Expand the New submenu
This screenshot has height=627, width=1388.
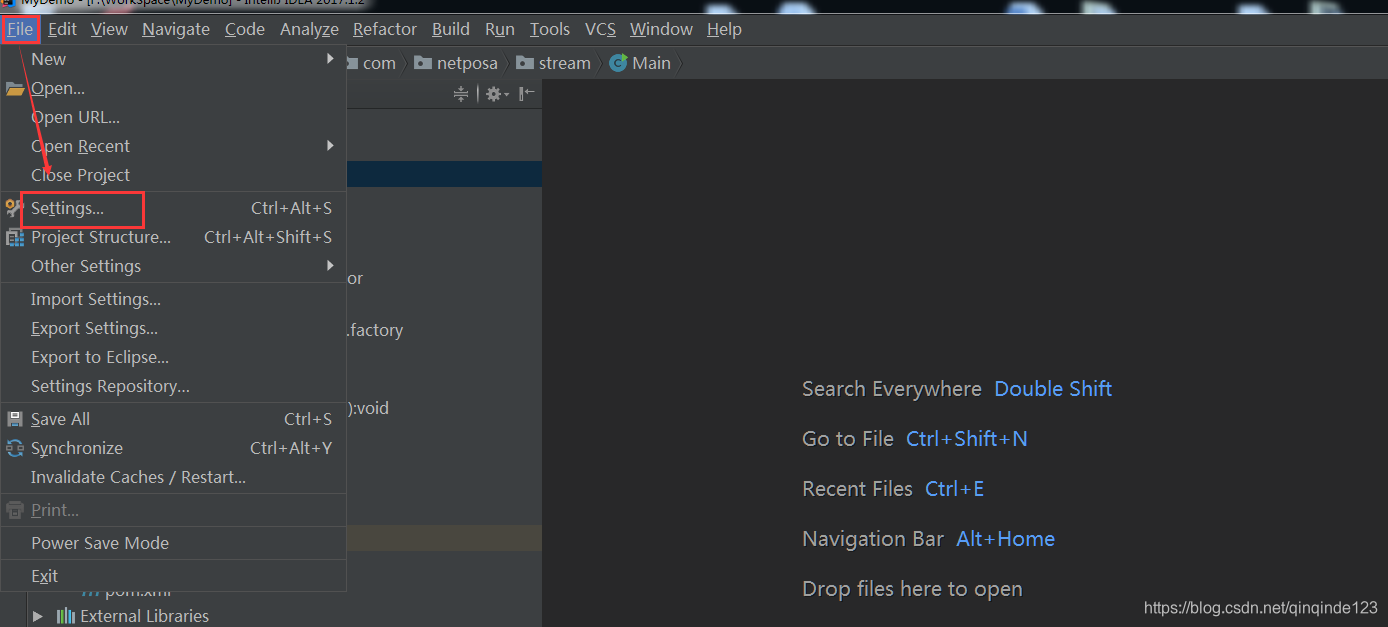point(173,59)
